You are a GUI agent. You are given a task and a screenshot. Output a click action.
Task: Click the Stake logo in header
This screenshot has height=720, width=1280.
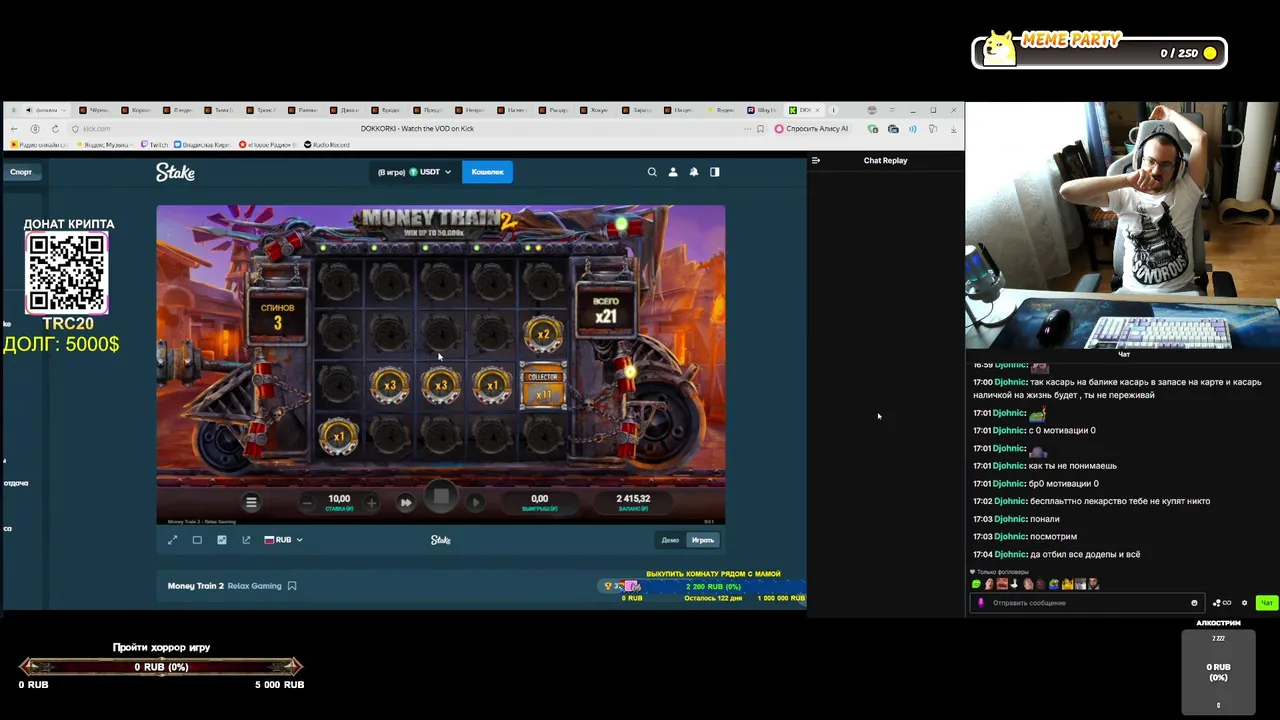tap(175, 172)
